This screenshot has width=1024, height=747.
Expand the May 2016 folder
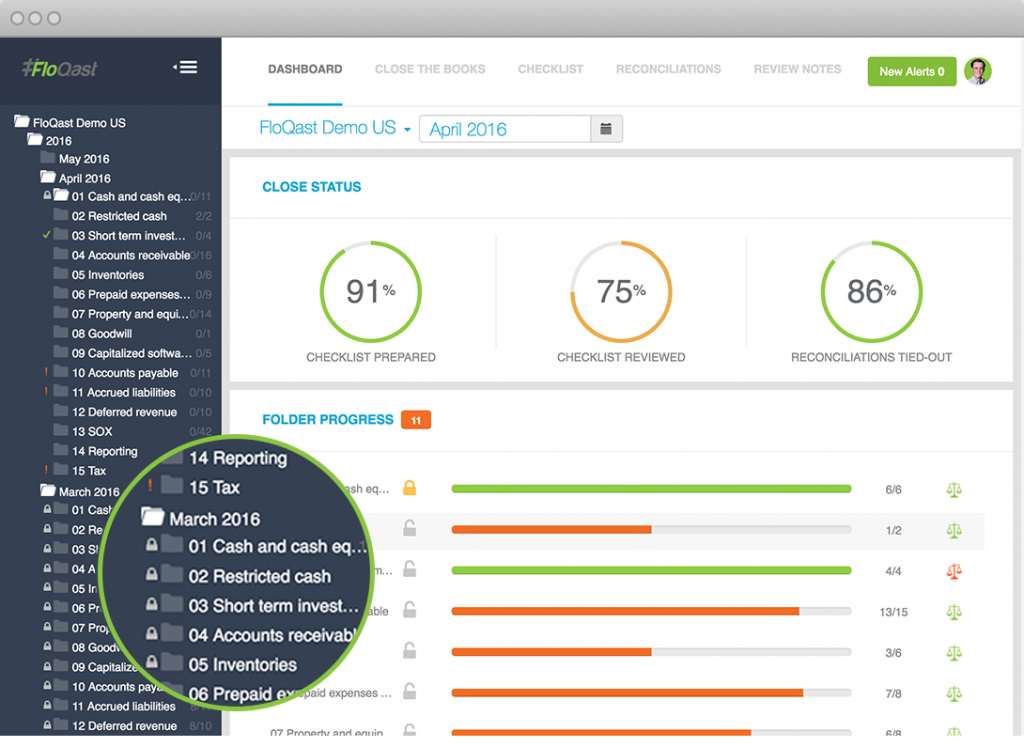[x=48, y=159]
